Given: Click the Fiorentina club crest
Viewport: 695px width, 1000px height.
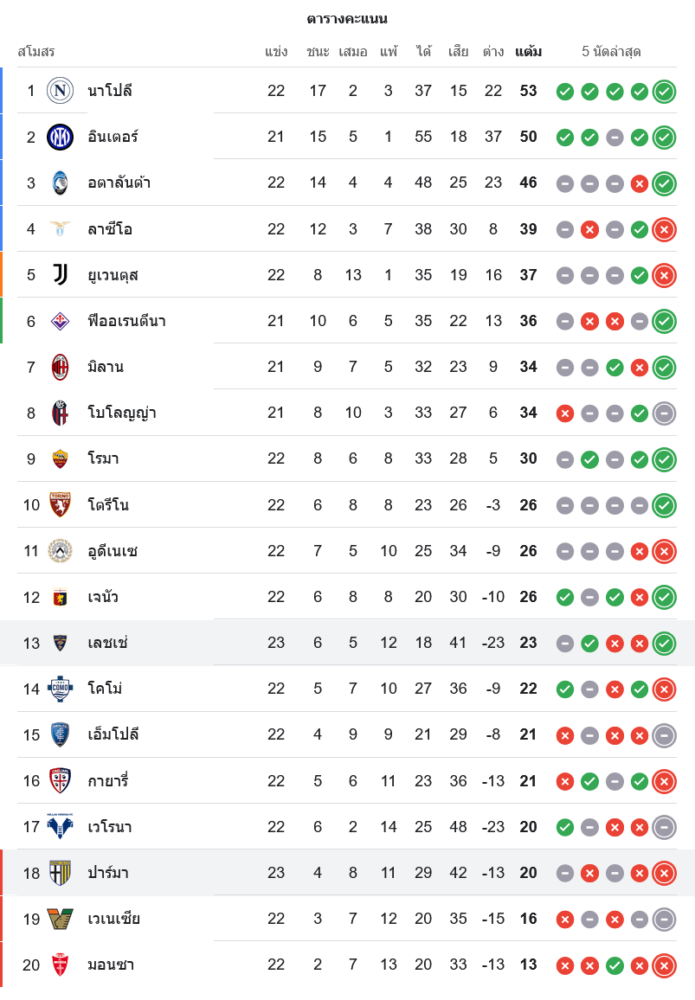Looking at the screenshot, I should (60, 321).
